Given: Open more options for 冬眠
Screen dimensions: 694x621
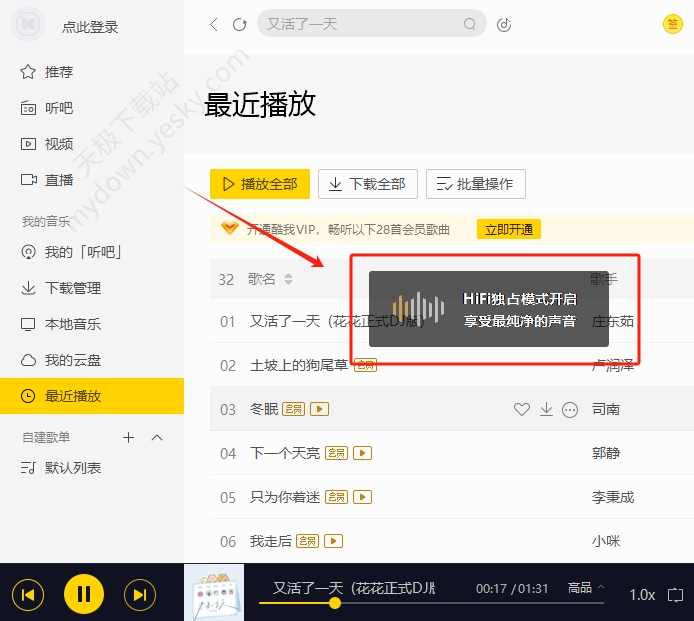Looking at the screenshot, I should [570, 410].
